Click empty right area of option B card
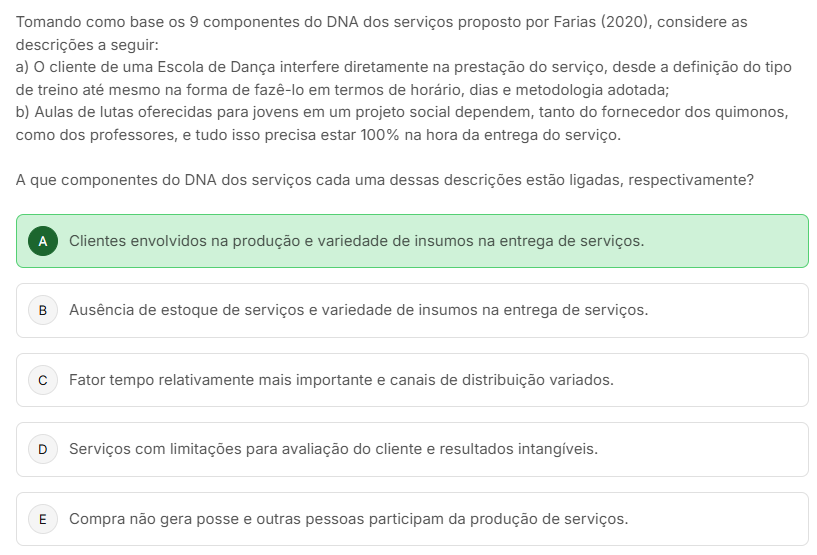The image size is (817, 555). pyautogui.click(x=730, y=310)
